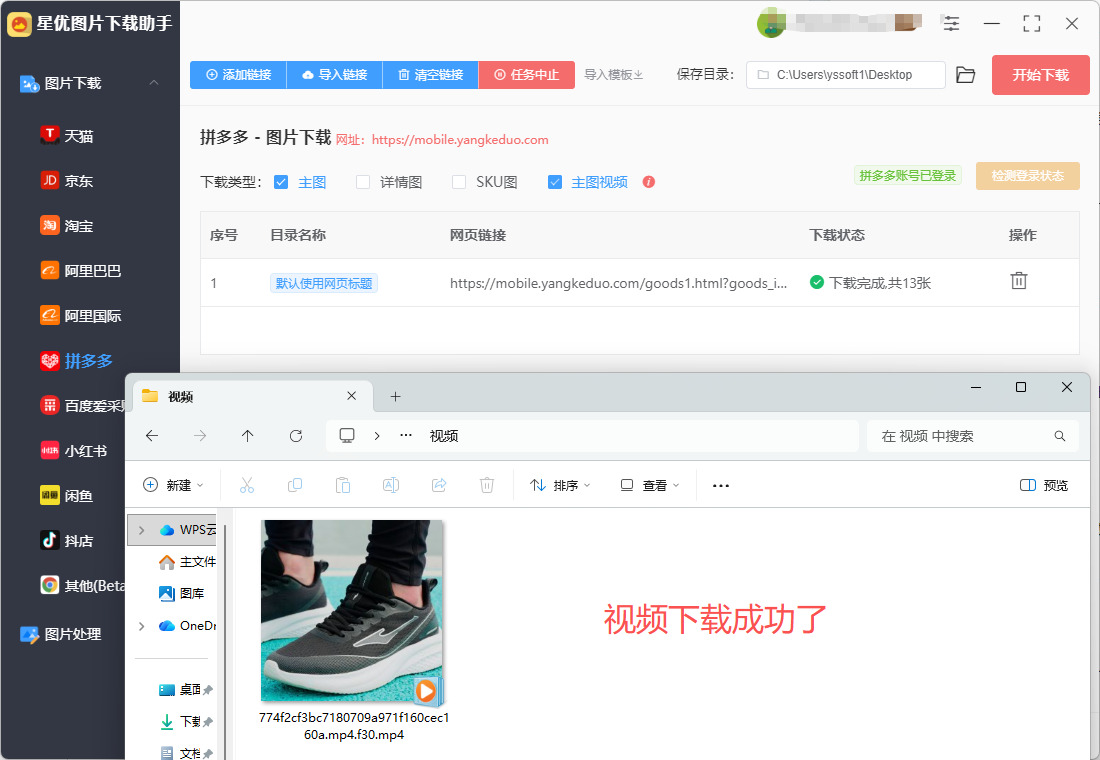Click the 导入链接 button
1100x760 pixels.
point(335,74)
